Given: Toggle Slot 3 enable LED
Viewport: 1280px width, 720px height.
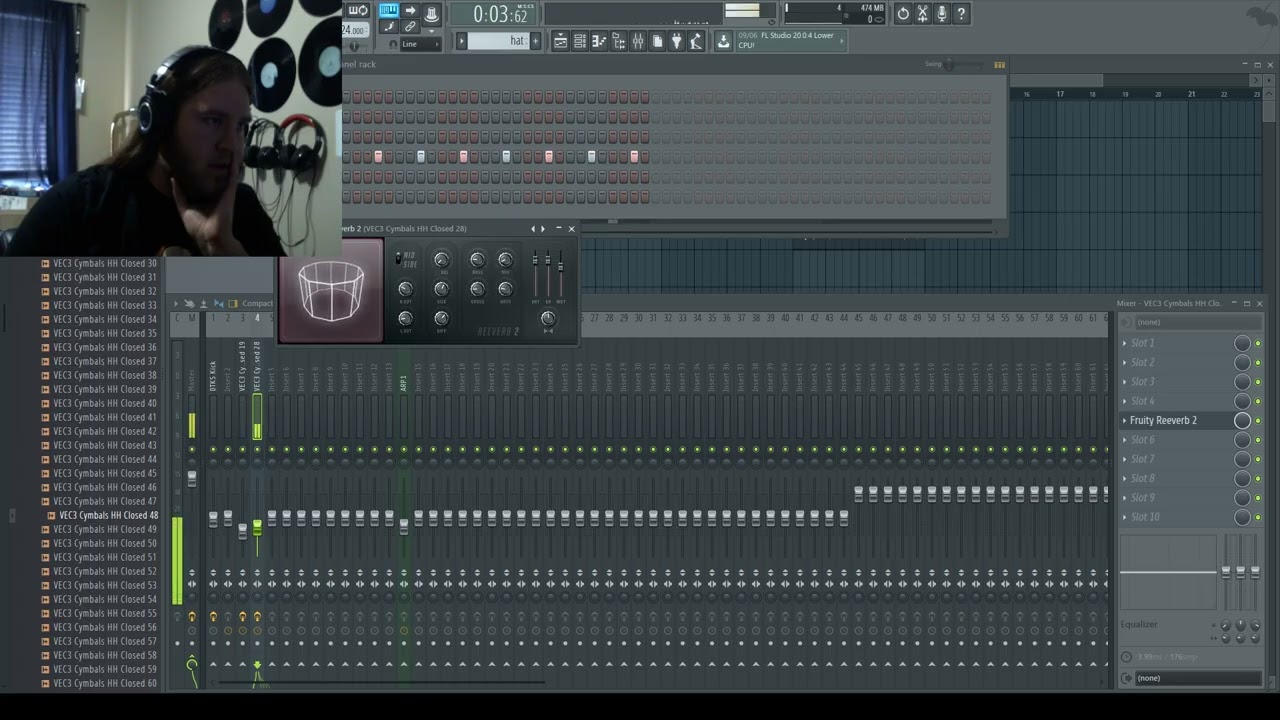Looking at the screenshot, I should pyautogui.click(x=1258, y=382).
